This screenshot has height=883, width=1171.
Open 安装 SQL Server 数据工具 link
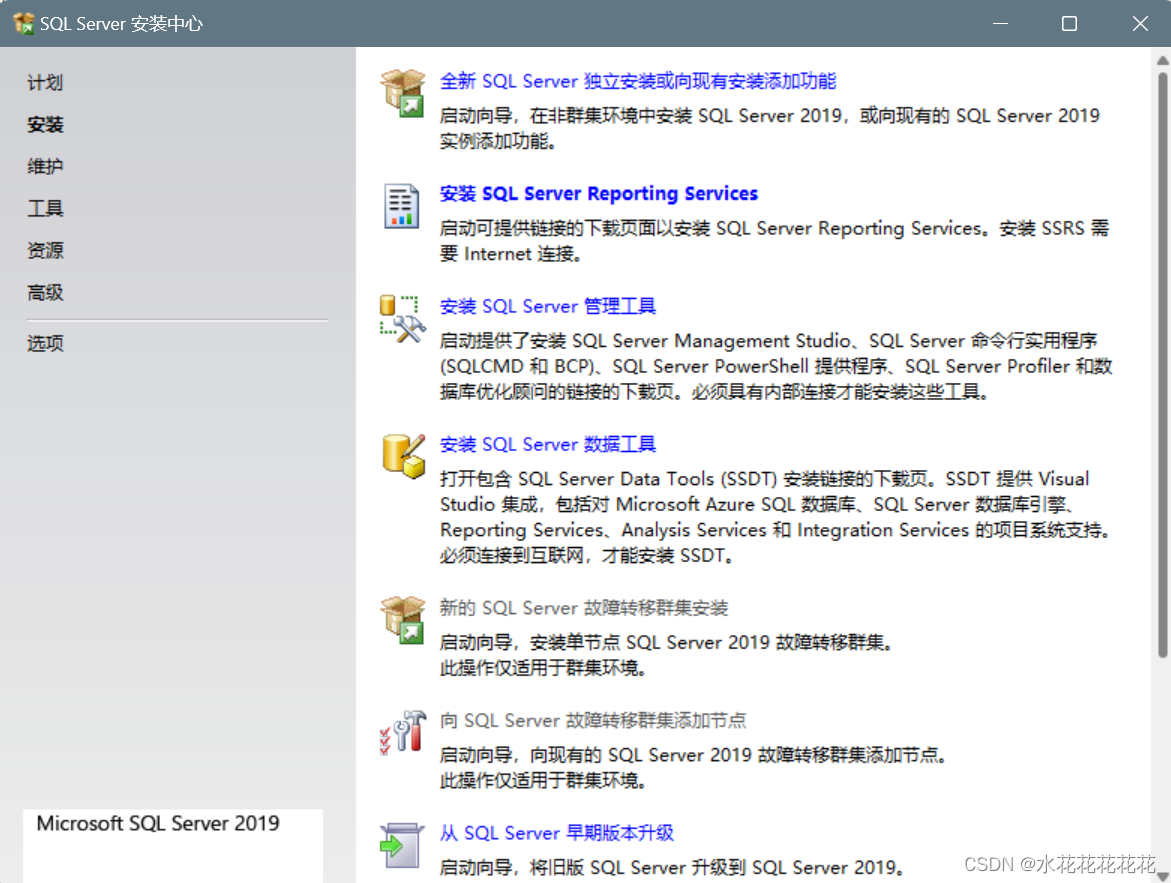click(547, 444)
